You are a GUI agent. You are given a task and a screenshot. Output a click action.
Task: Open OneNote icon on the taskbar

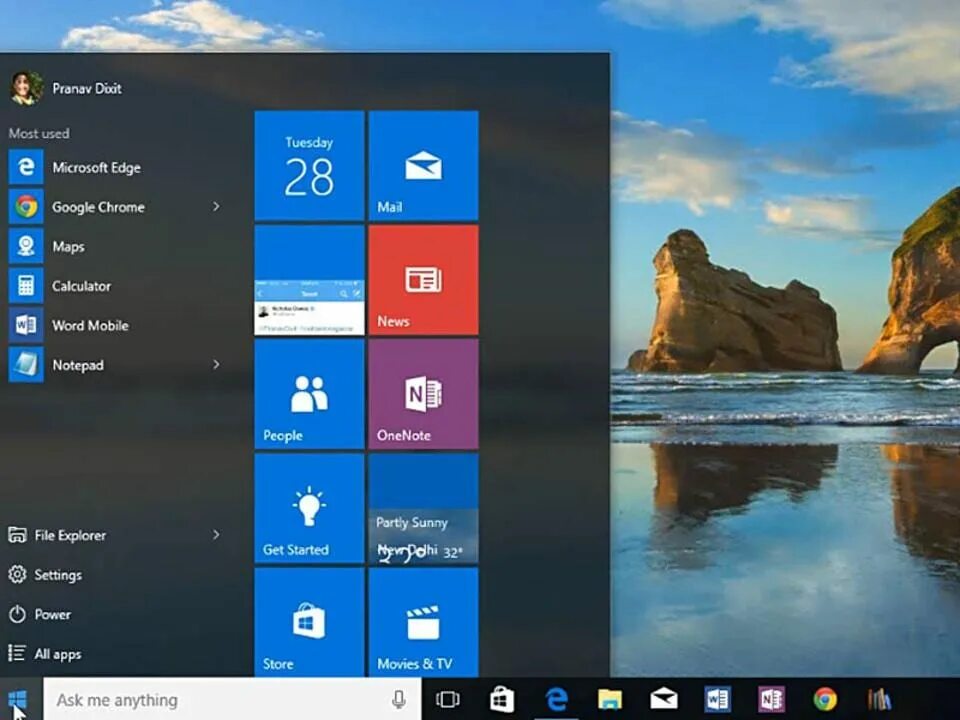[771, 699]
